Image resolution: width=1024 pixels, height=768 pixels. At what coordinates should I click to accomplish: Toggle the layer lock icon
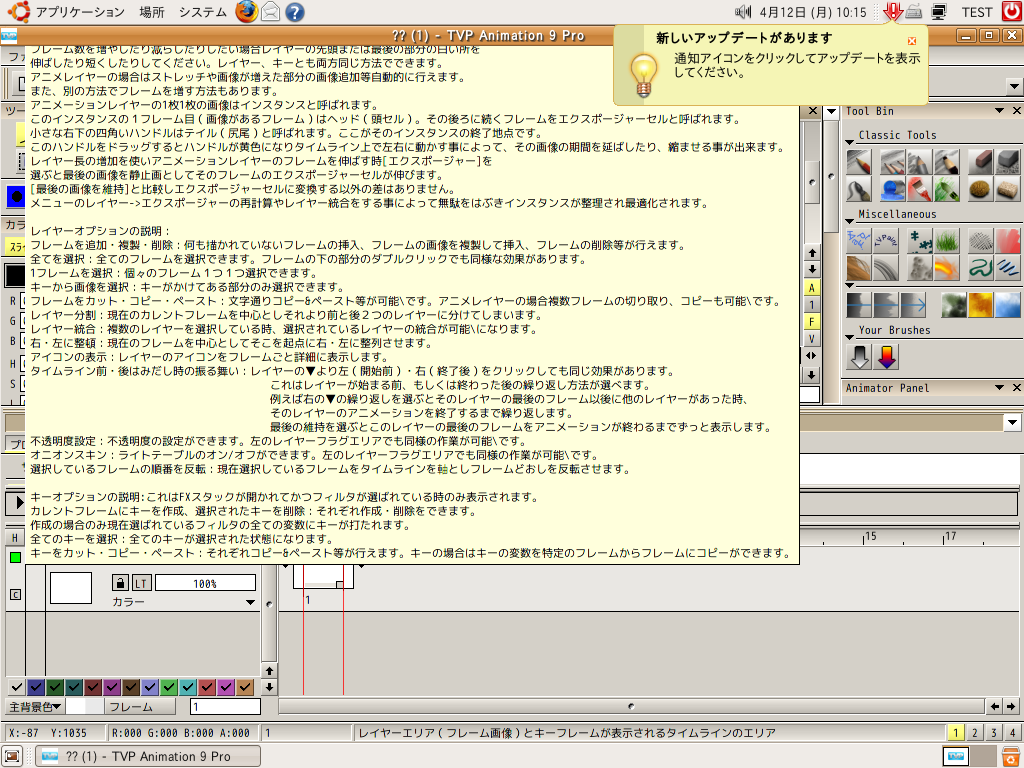pos(120,583)
